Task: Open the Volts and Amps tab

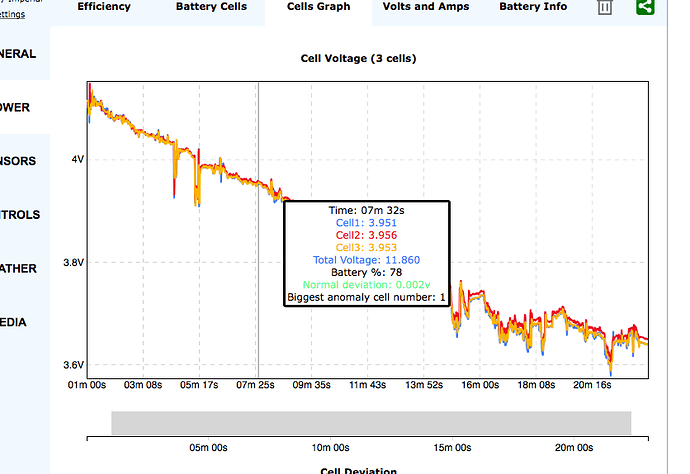Action: tap(424, 7)
